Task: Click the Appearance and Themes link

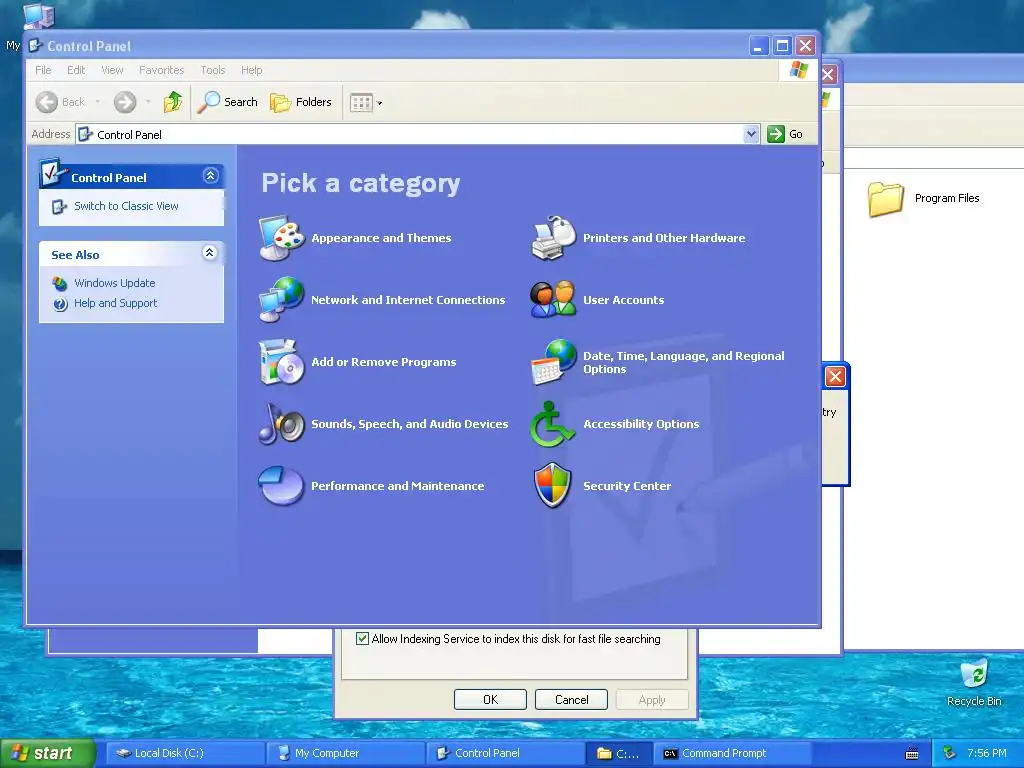Action: 381,238
